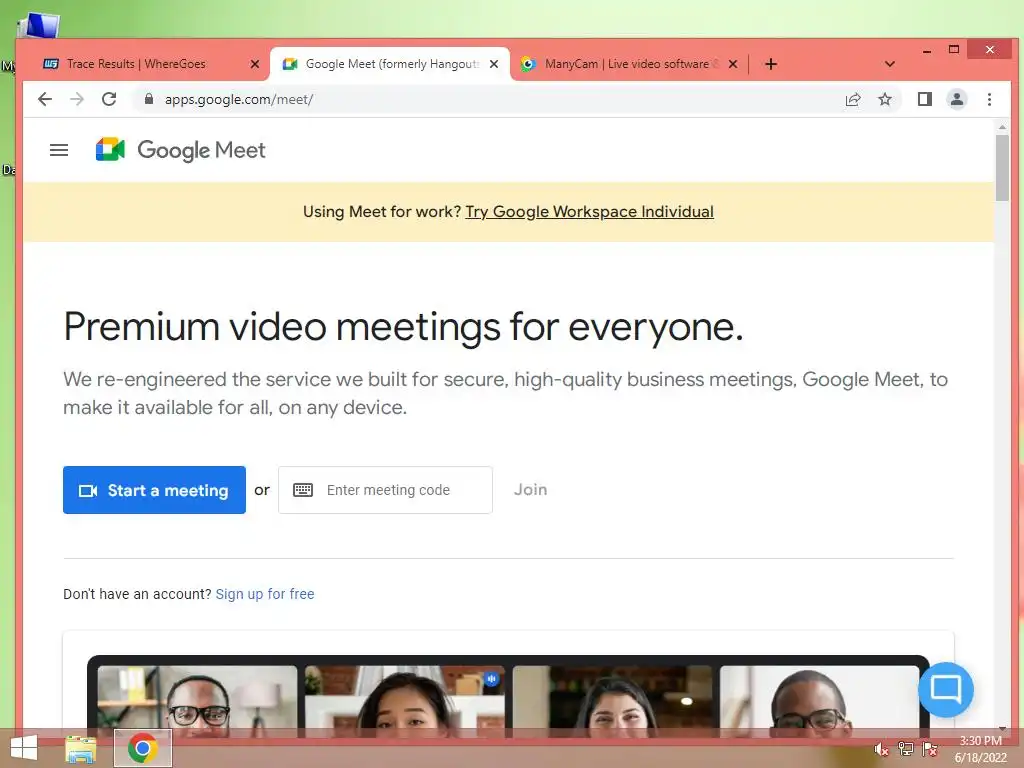
Task: Switch to Google Meet tab
Action: click(x=390, y=64)
